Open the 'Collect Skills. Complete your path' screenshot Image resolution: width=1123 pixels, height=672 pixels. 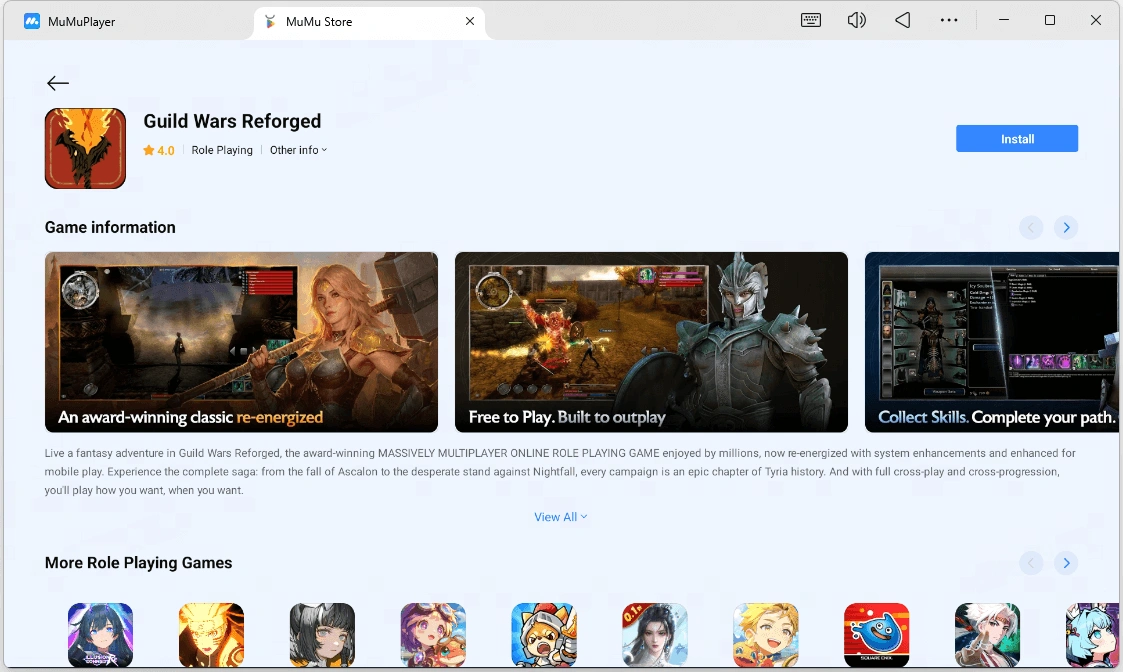[992, 342]
